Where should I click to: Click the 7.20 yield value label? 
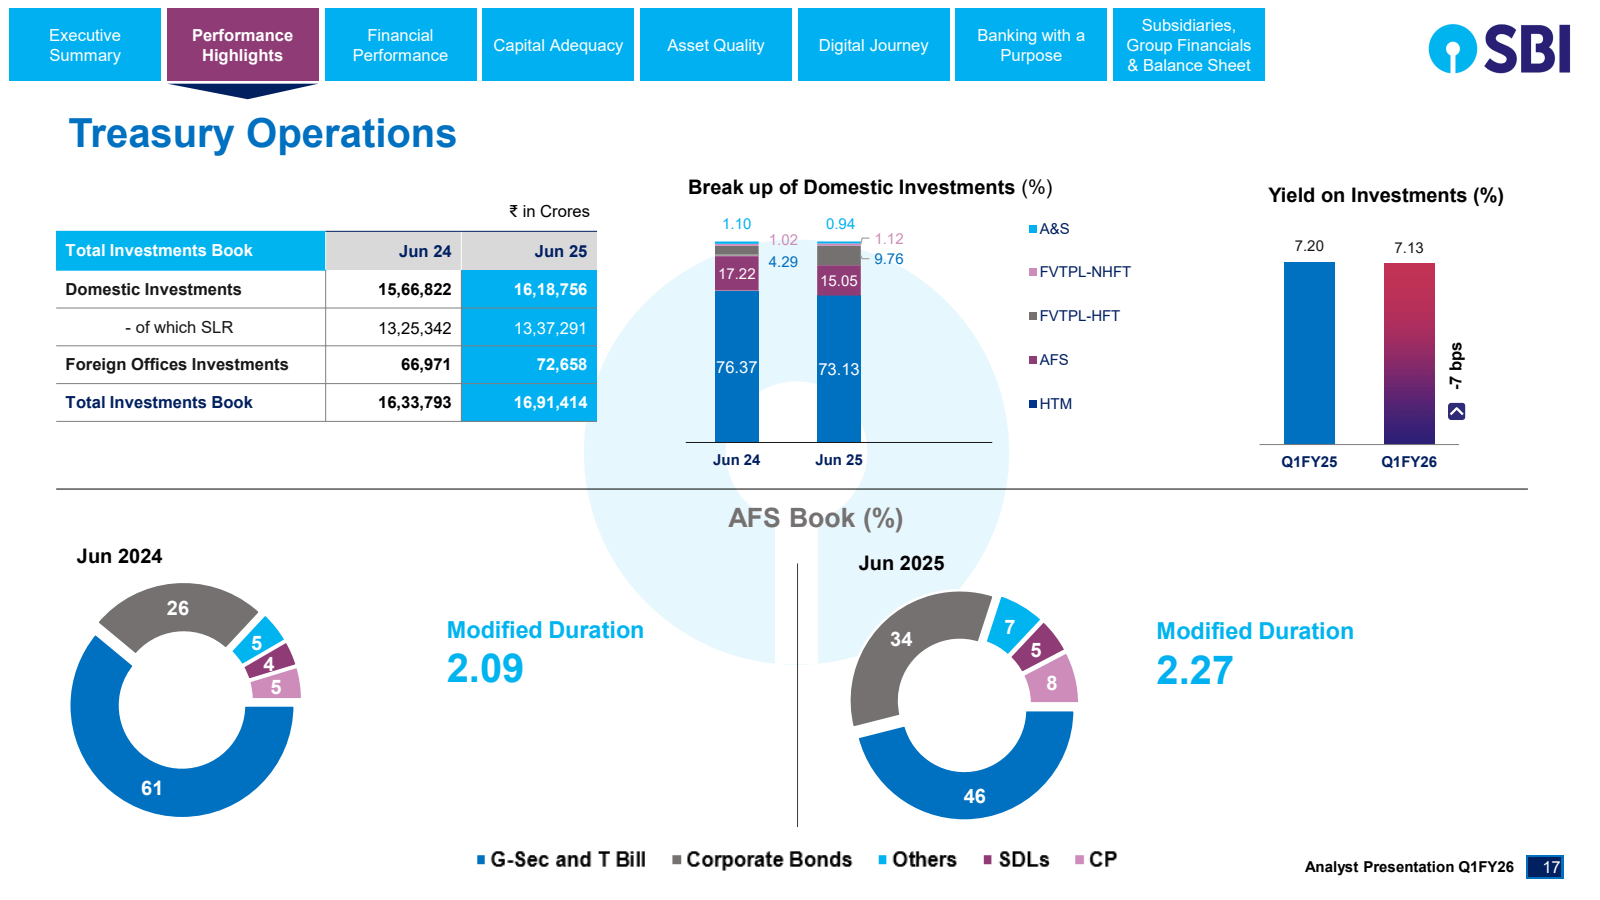point(1309,246)
